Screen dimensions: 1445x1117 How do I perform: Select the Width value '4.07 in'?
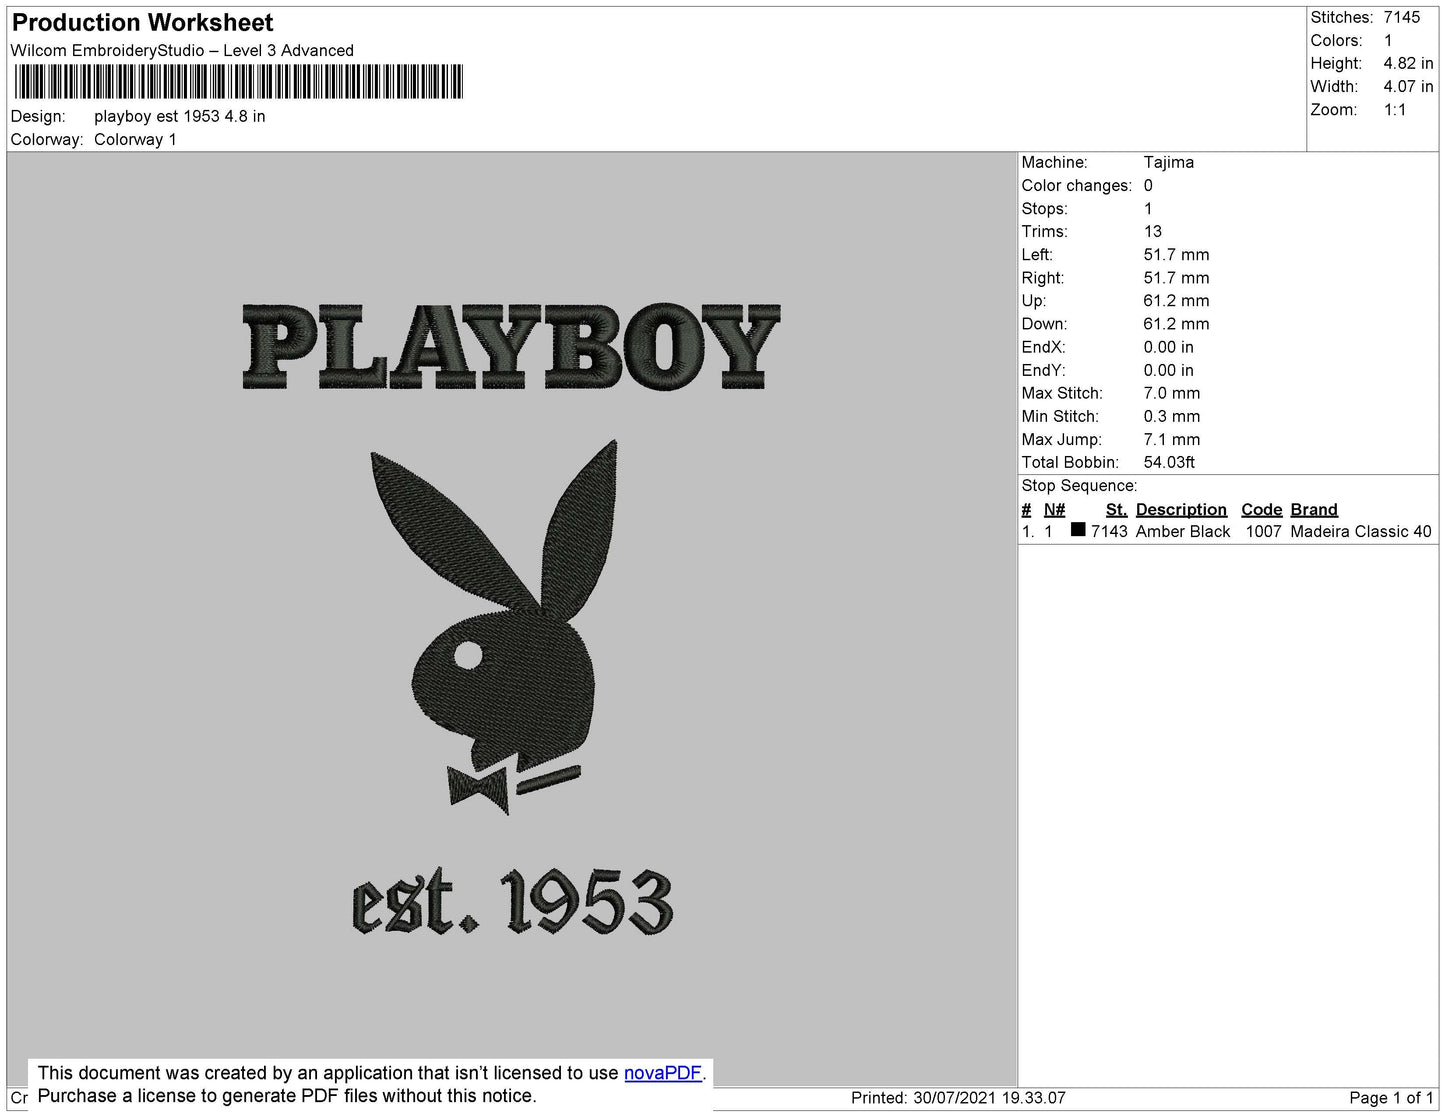click(1408, 87)
